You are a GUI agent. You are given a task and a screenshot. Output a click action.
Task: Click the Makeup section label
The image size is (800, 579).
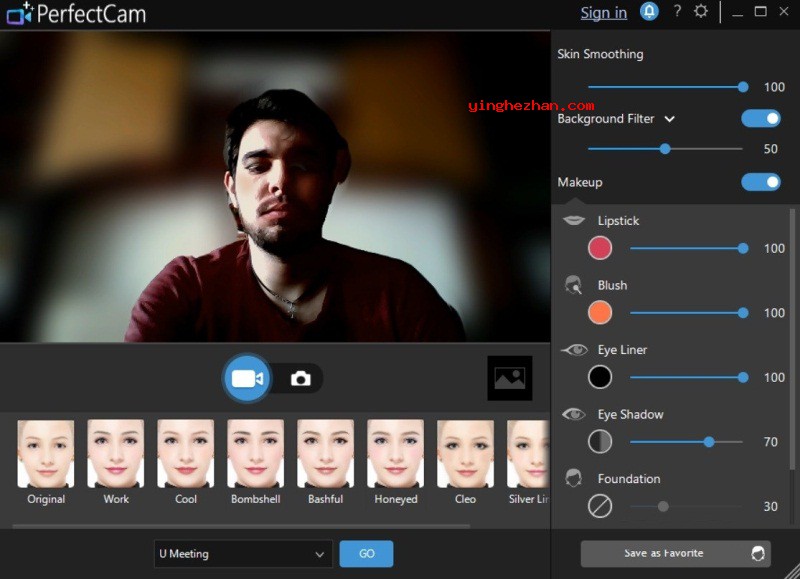coord(580,182)
